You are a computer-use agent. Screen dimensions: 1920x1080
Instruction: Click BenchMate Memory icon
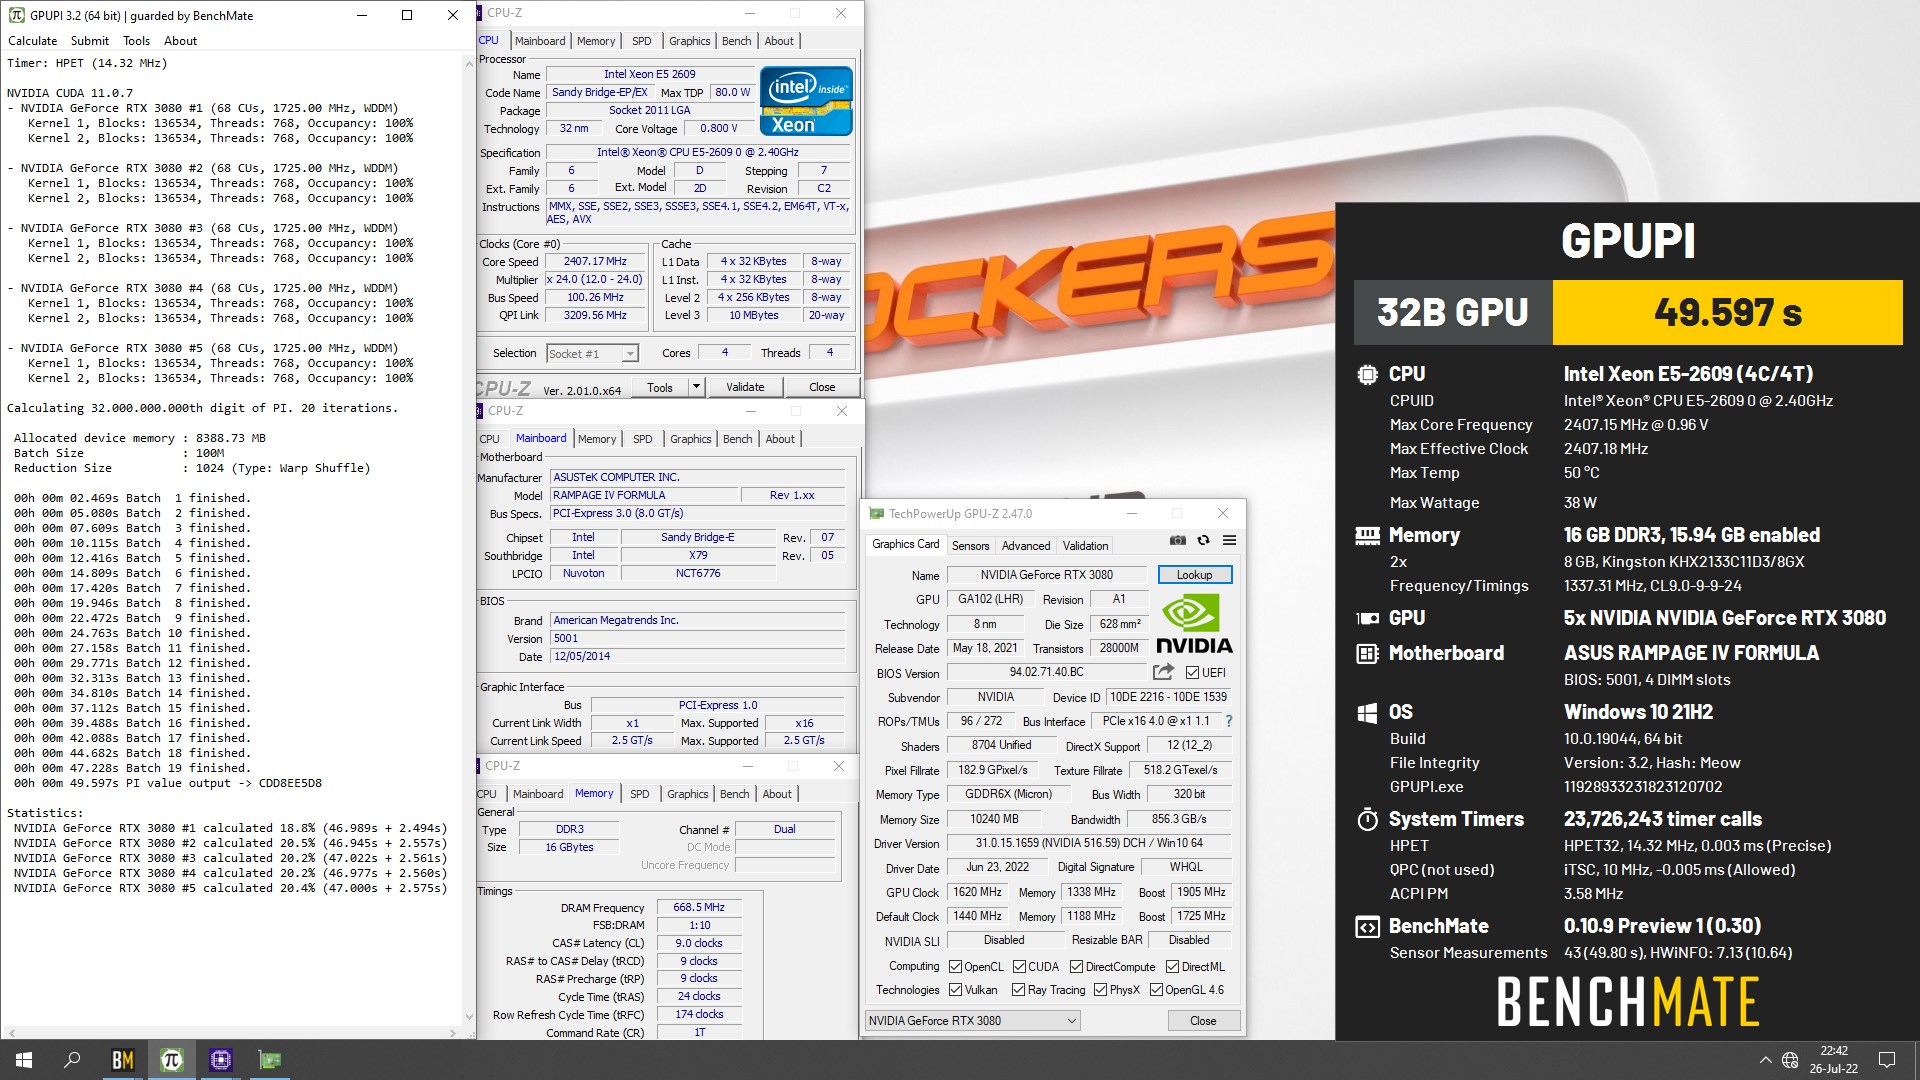[1367, 536]
